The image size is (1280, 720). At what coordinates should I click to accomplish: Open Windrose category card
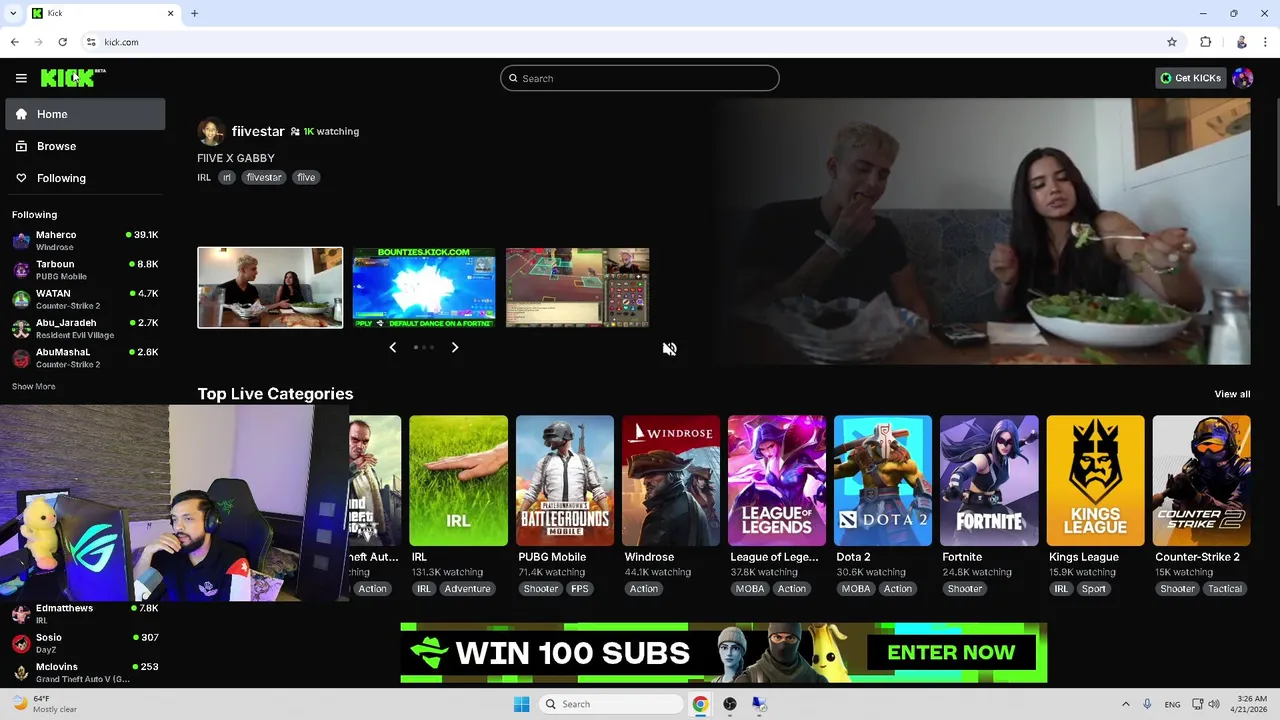click(670, 481)
